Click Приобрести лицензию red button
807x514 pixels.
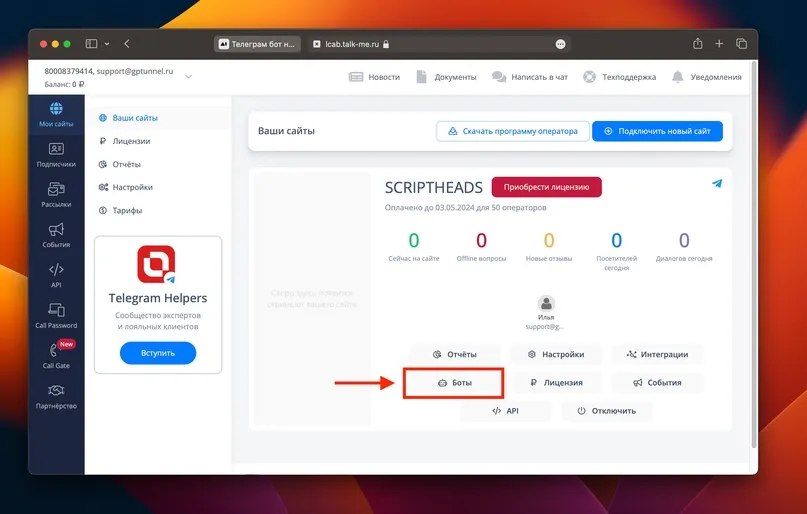click(x=547, y=187)
